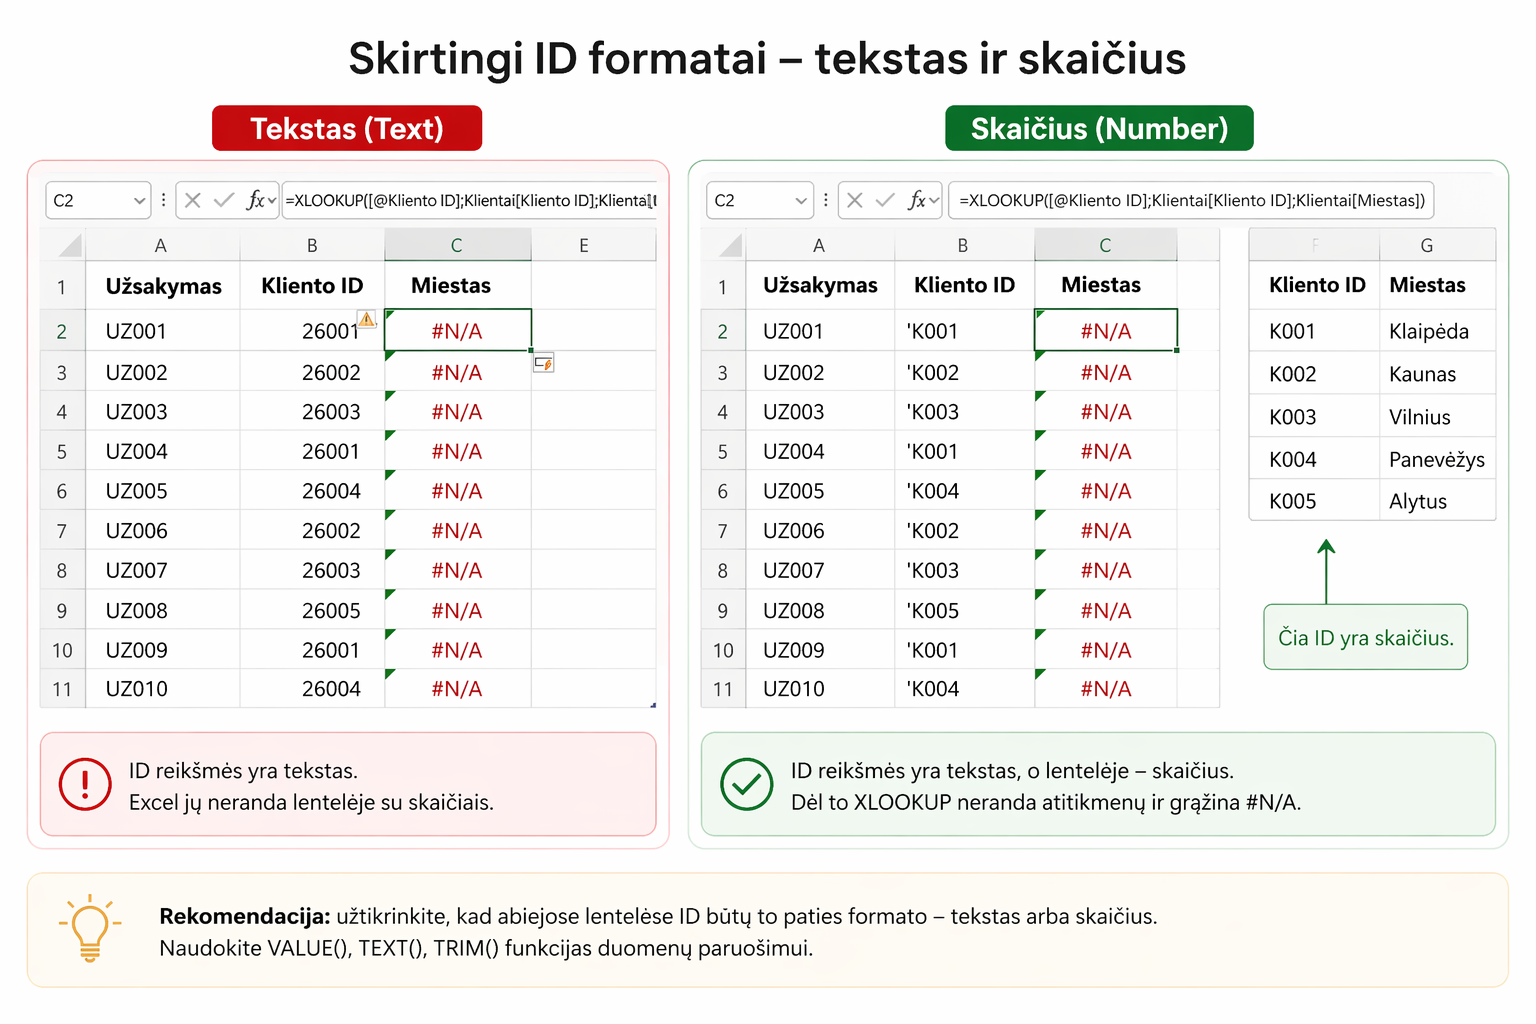The width and height of the screenshot is (1536, 1024).
Task: Open the Name Box dropdown arrow in right sheet
Action: click(801, 201)
